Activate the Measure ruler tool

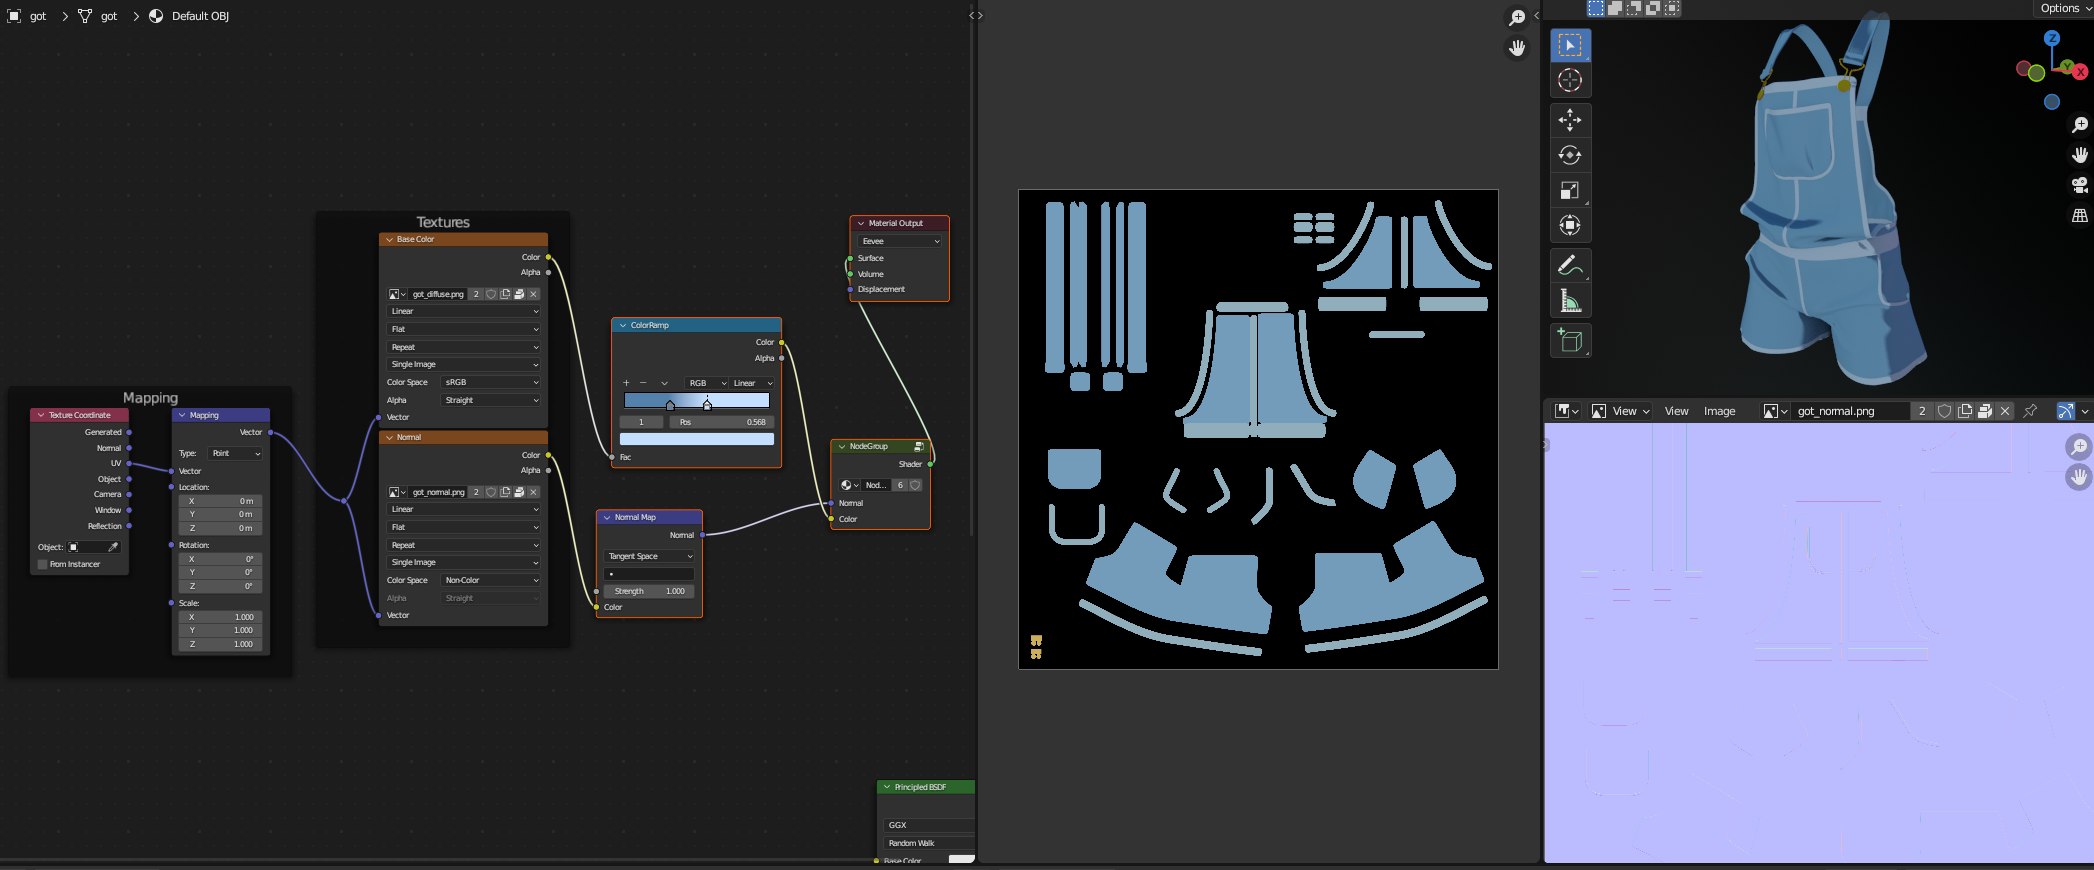tap(1570, 301)
